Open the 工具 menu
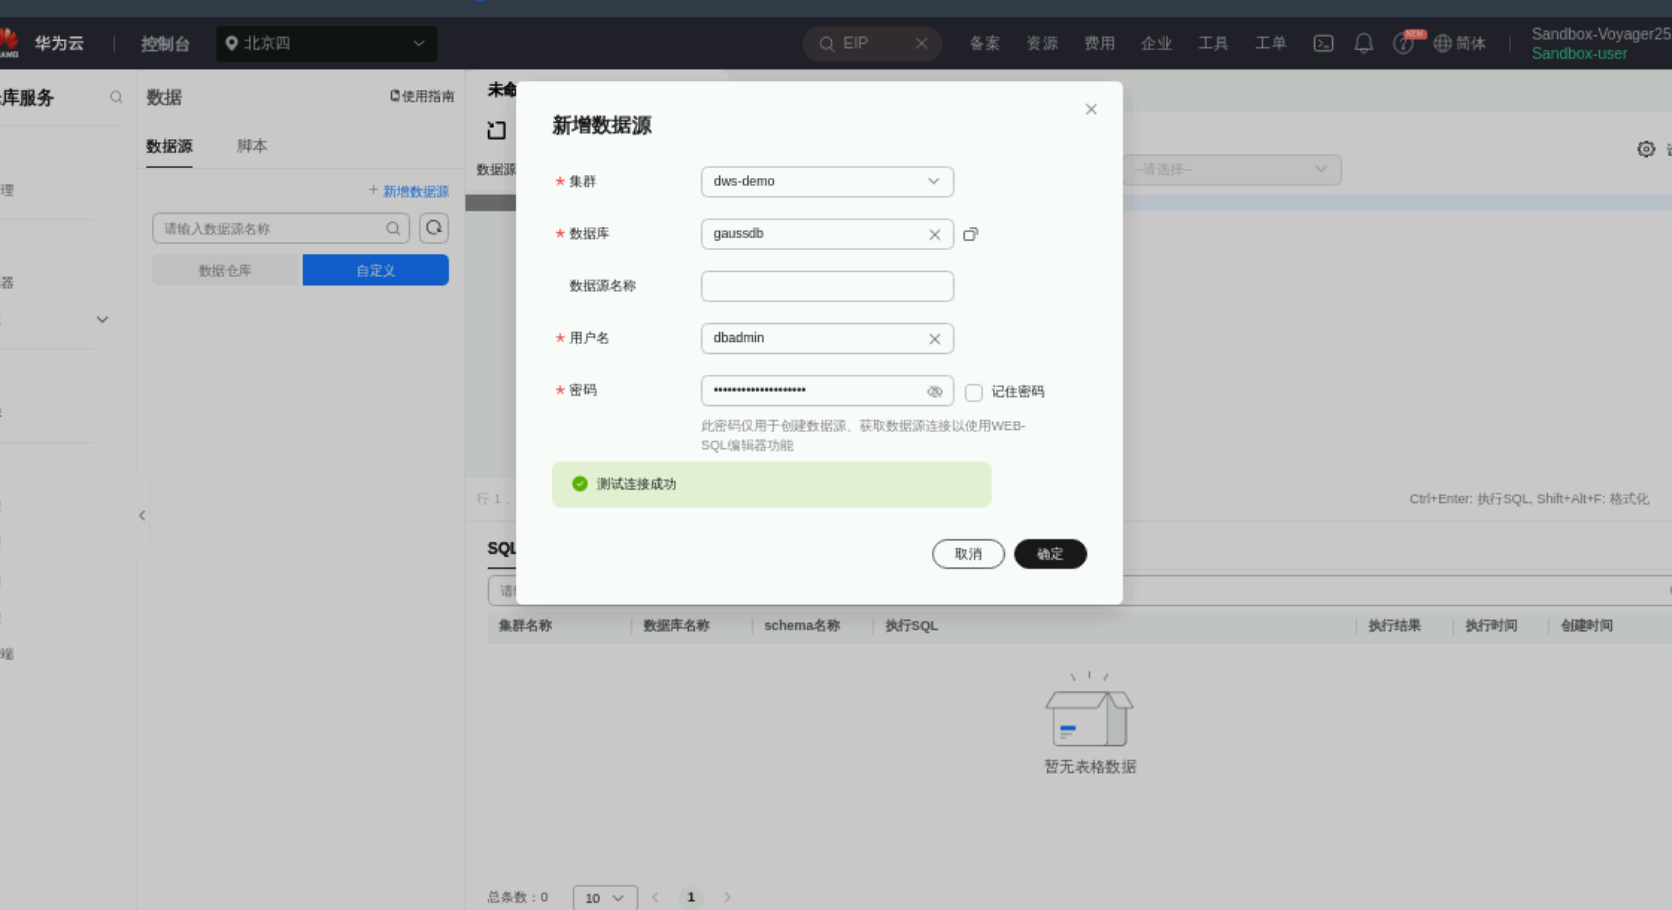The width and height of the screenshot is (1672, 910). tap(1213, 44)
